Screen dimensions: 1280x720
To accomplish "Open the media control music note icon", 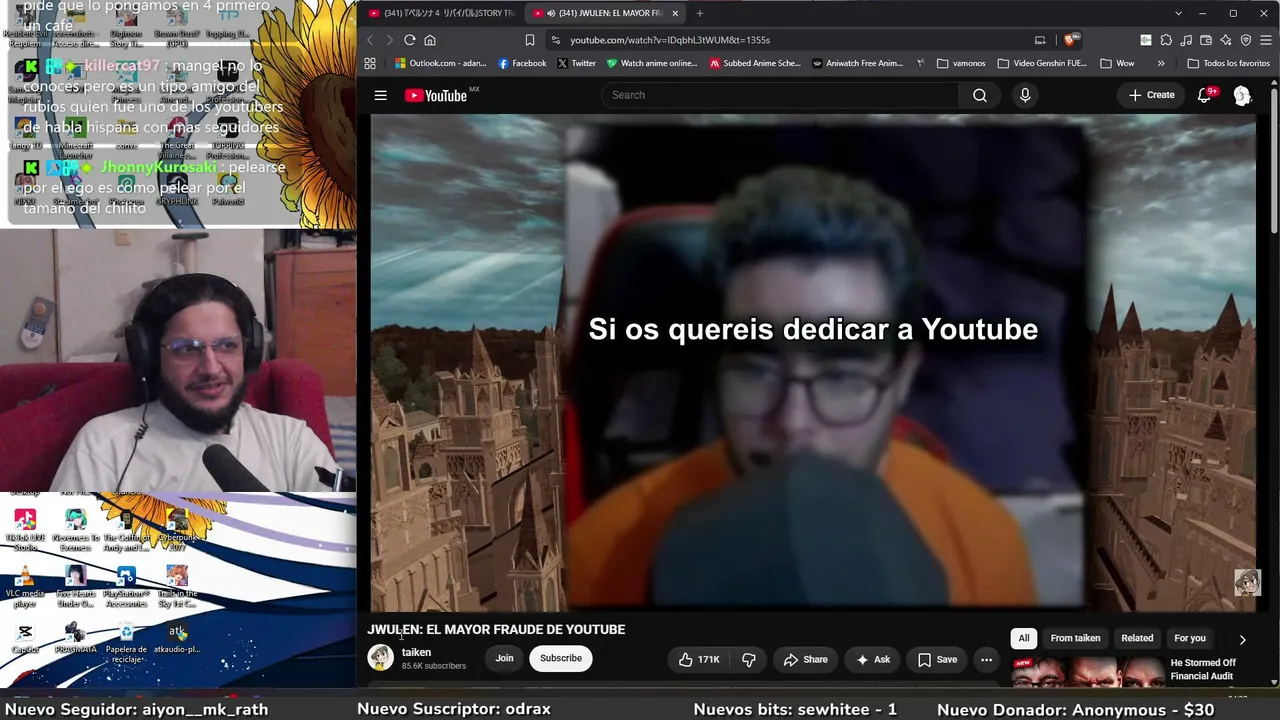I will coord(1186,40).
